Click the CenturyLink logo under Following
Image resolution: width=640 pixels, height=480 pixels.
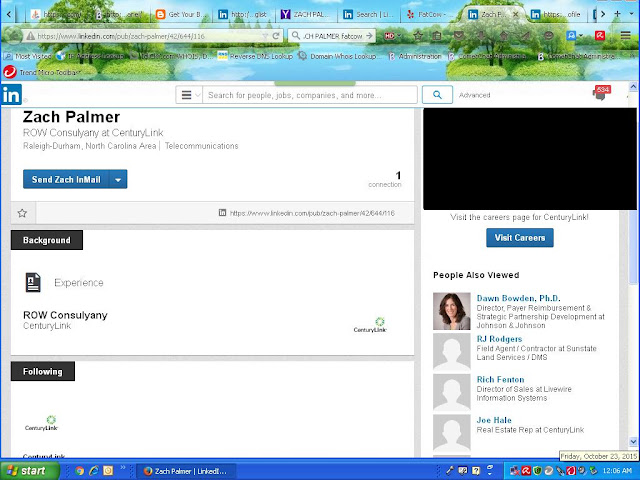point(41,423)
